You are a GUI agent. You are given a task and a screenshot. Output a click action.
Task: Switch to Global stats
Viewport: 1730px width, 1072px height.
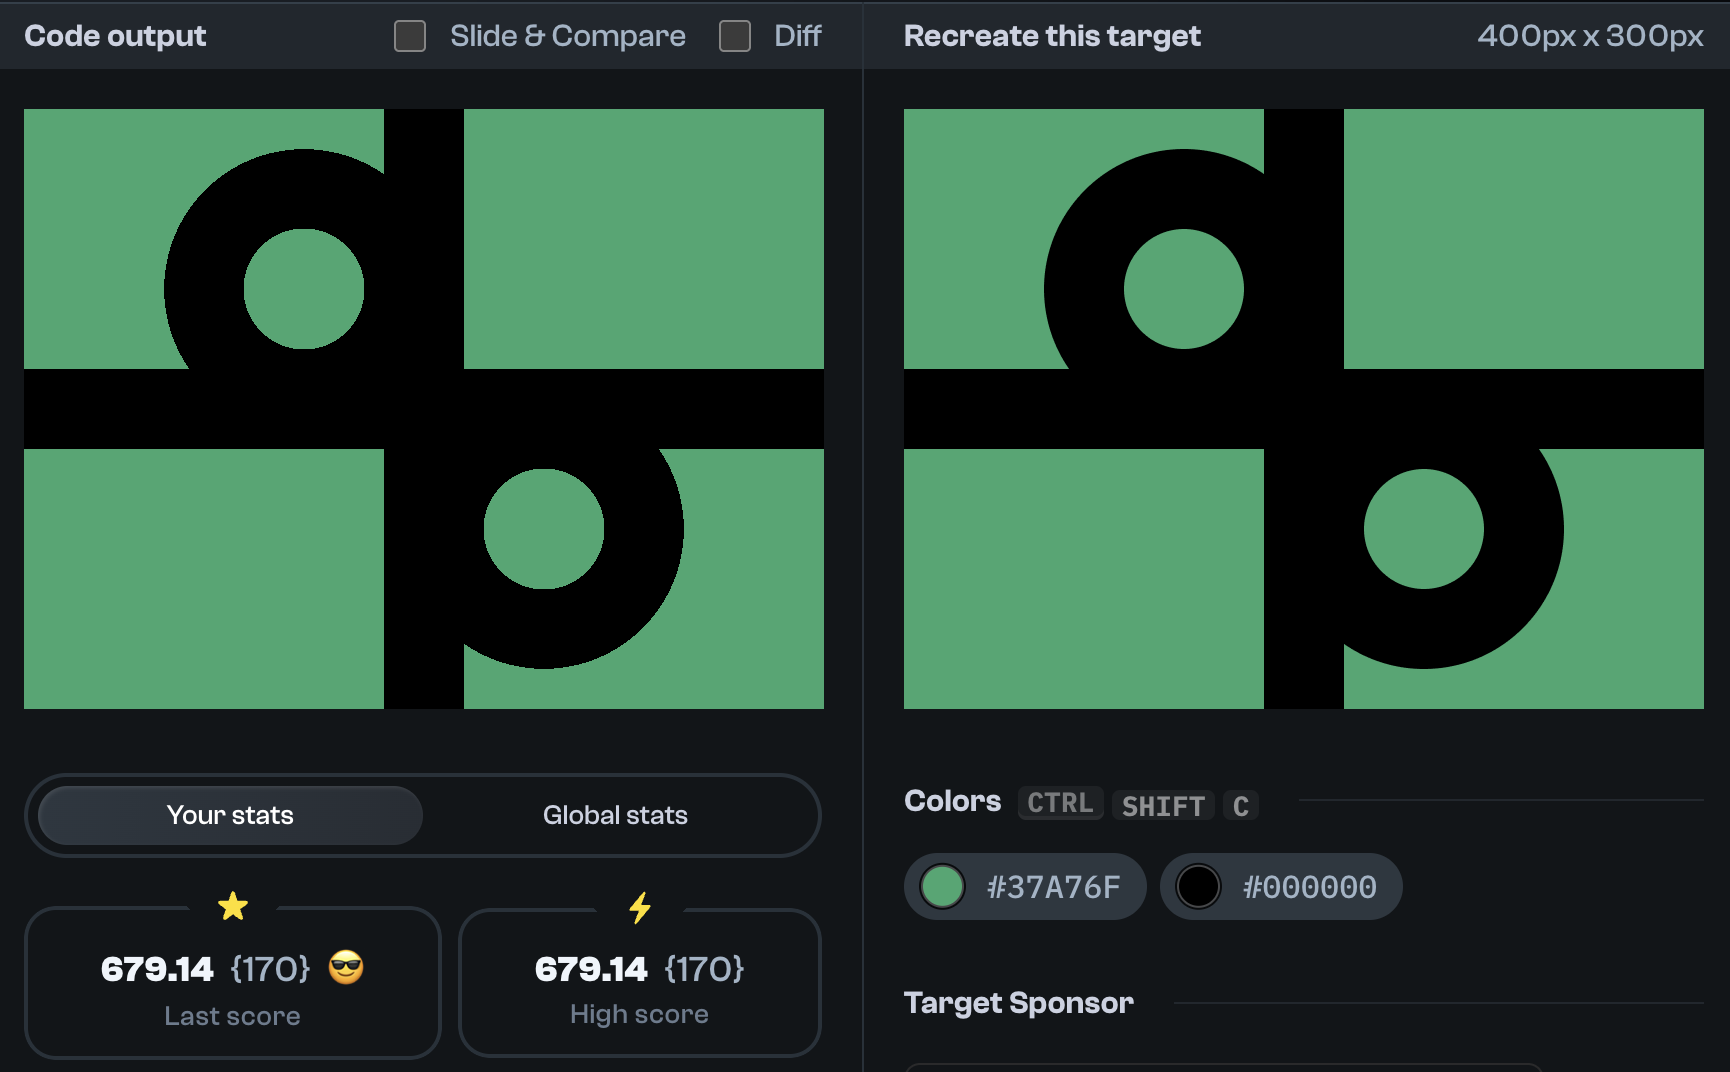click(x=615, y=815)
